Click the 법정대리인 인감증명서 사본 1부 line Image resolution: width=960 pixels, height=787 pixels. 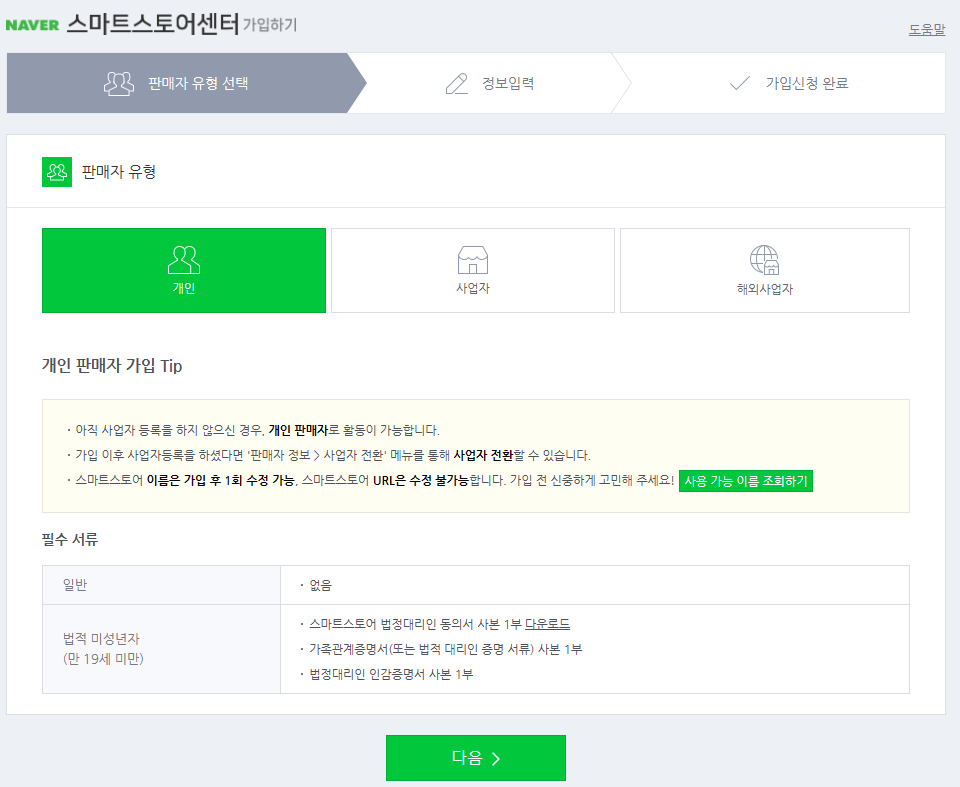[391, 674]
